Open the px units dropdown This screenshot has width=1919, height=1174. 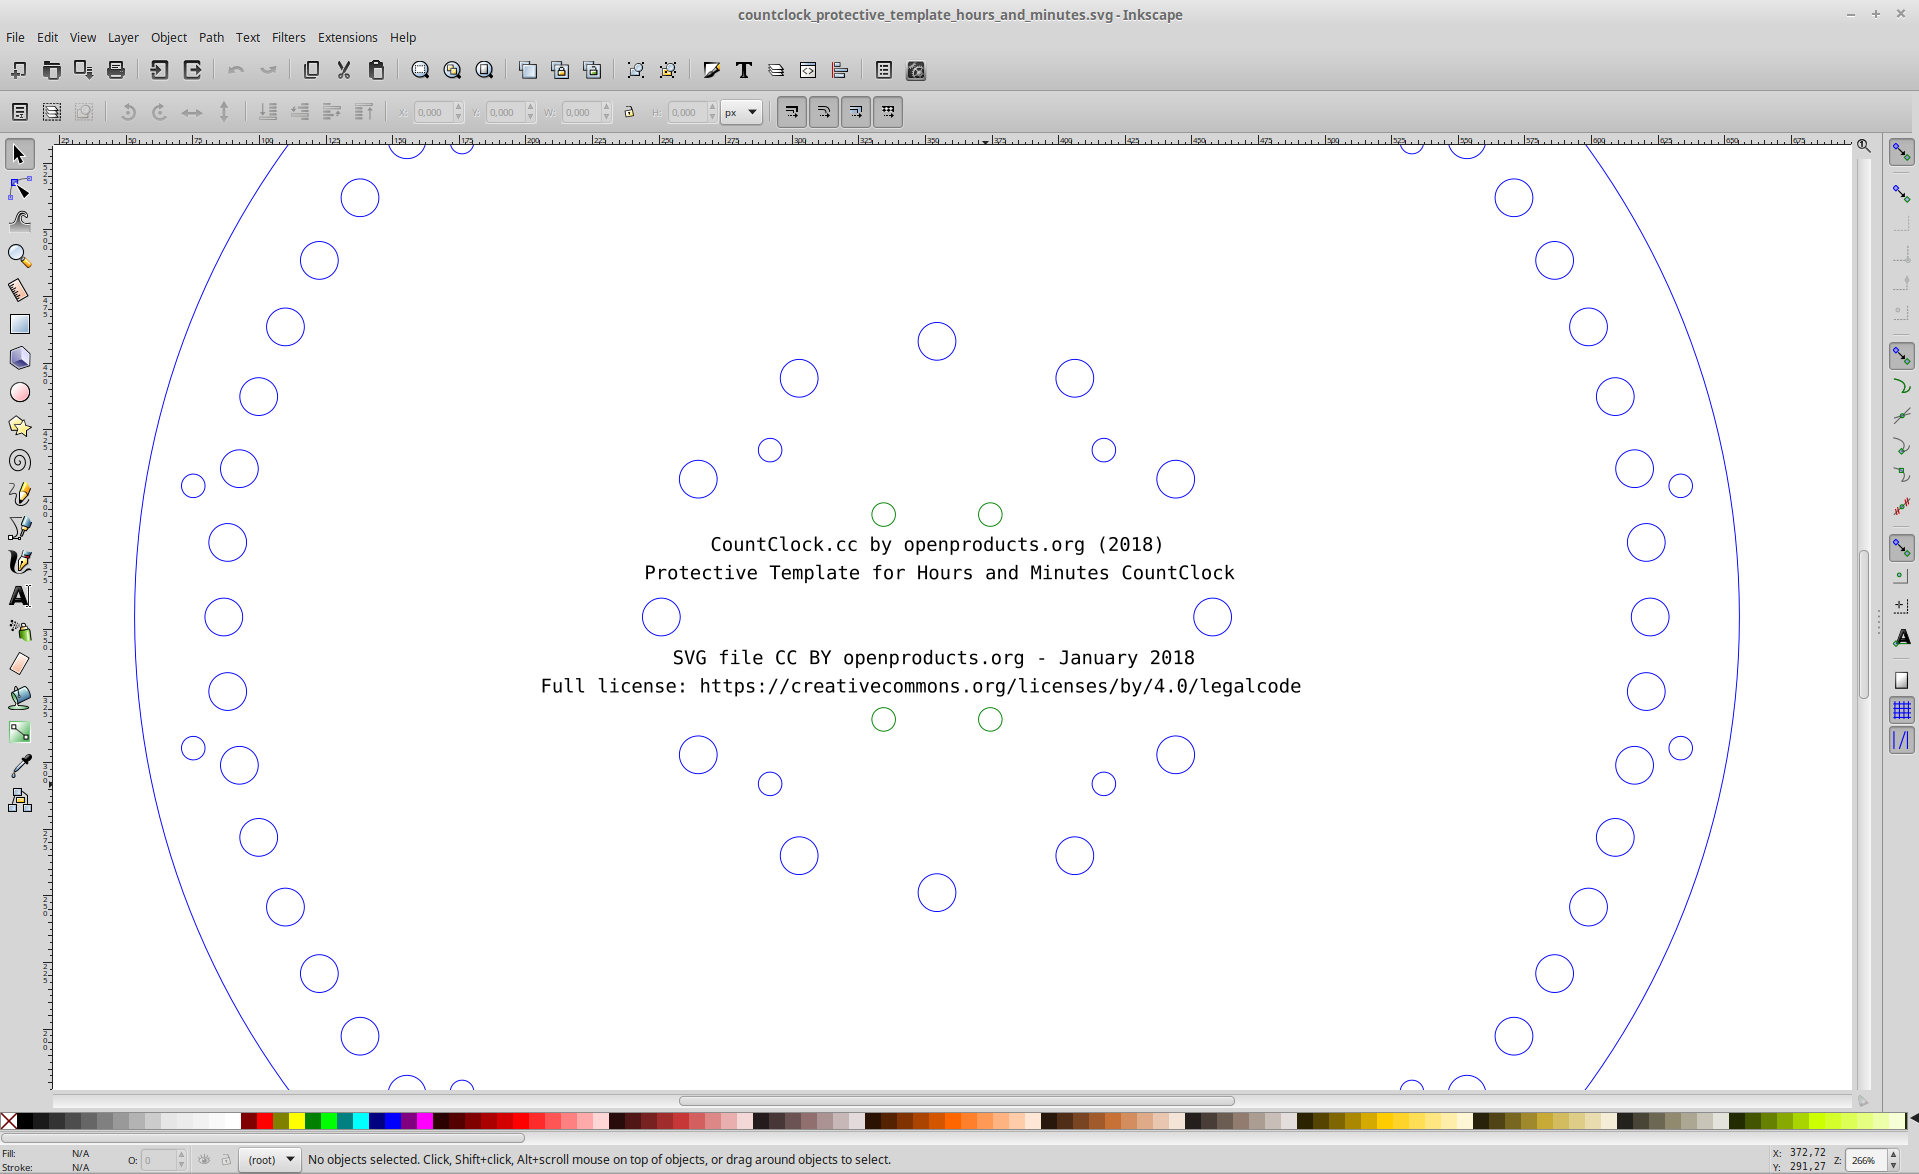[741, 112]
